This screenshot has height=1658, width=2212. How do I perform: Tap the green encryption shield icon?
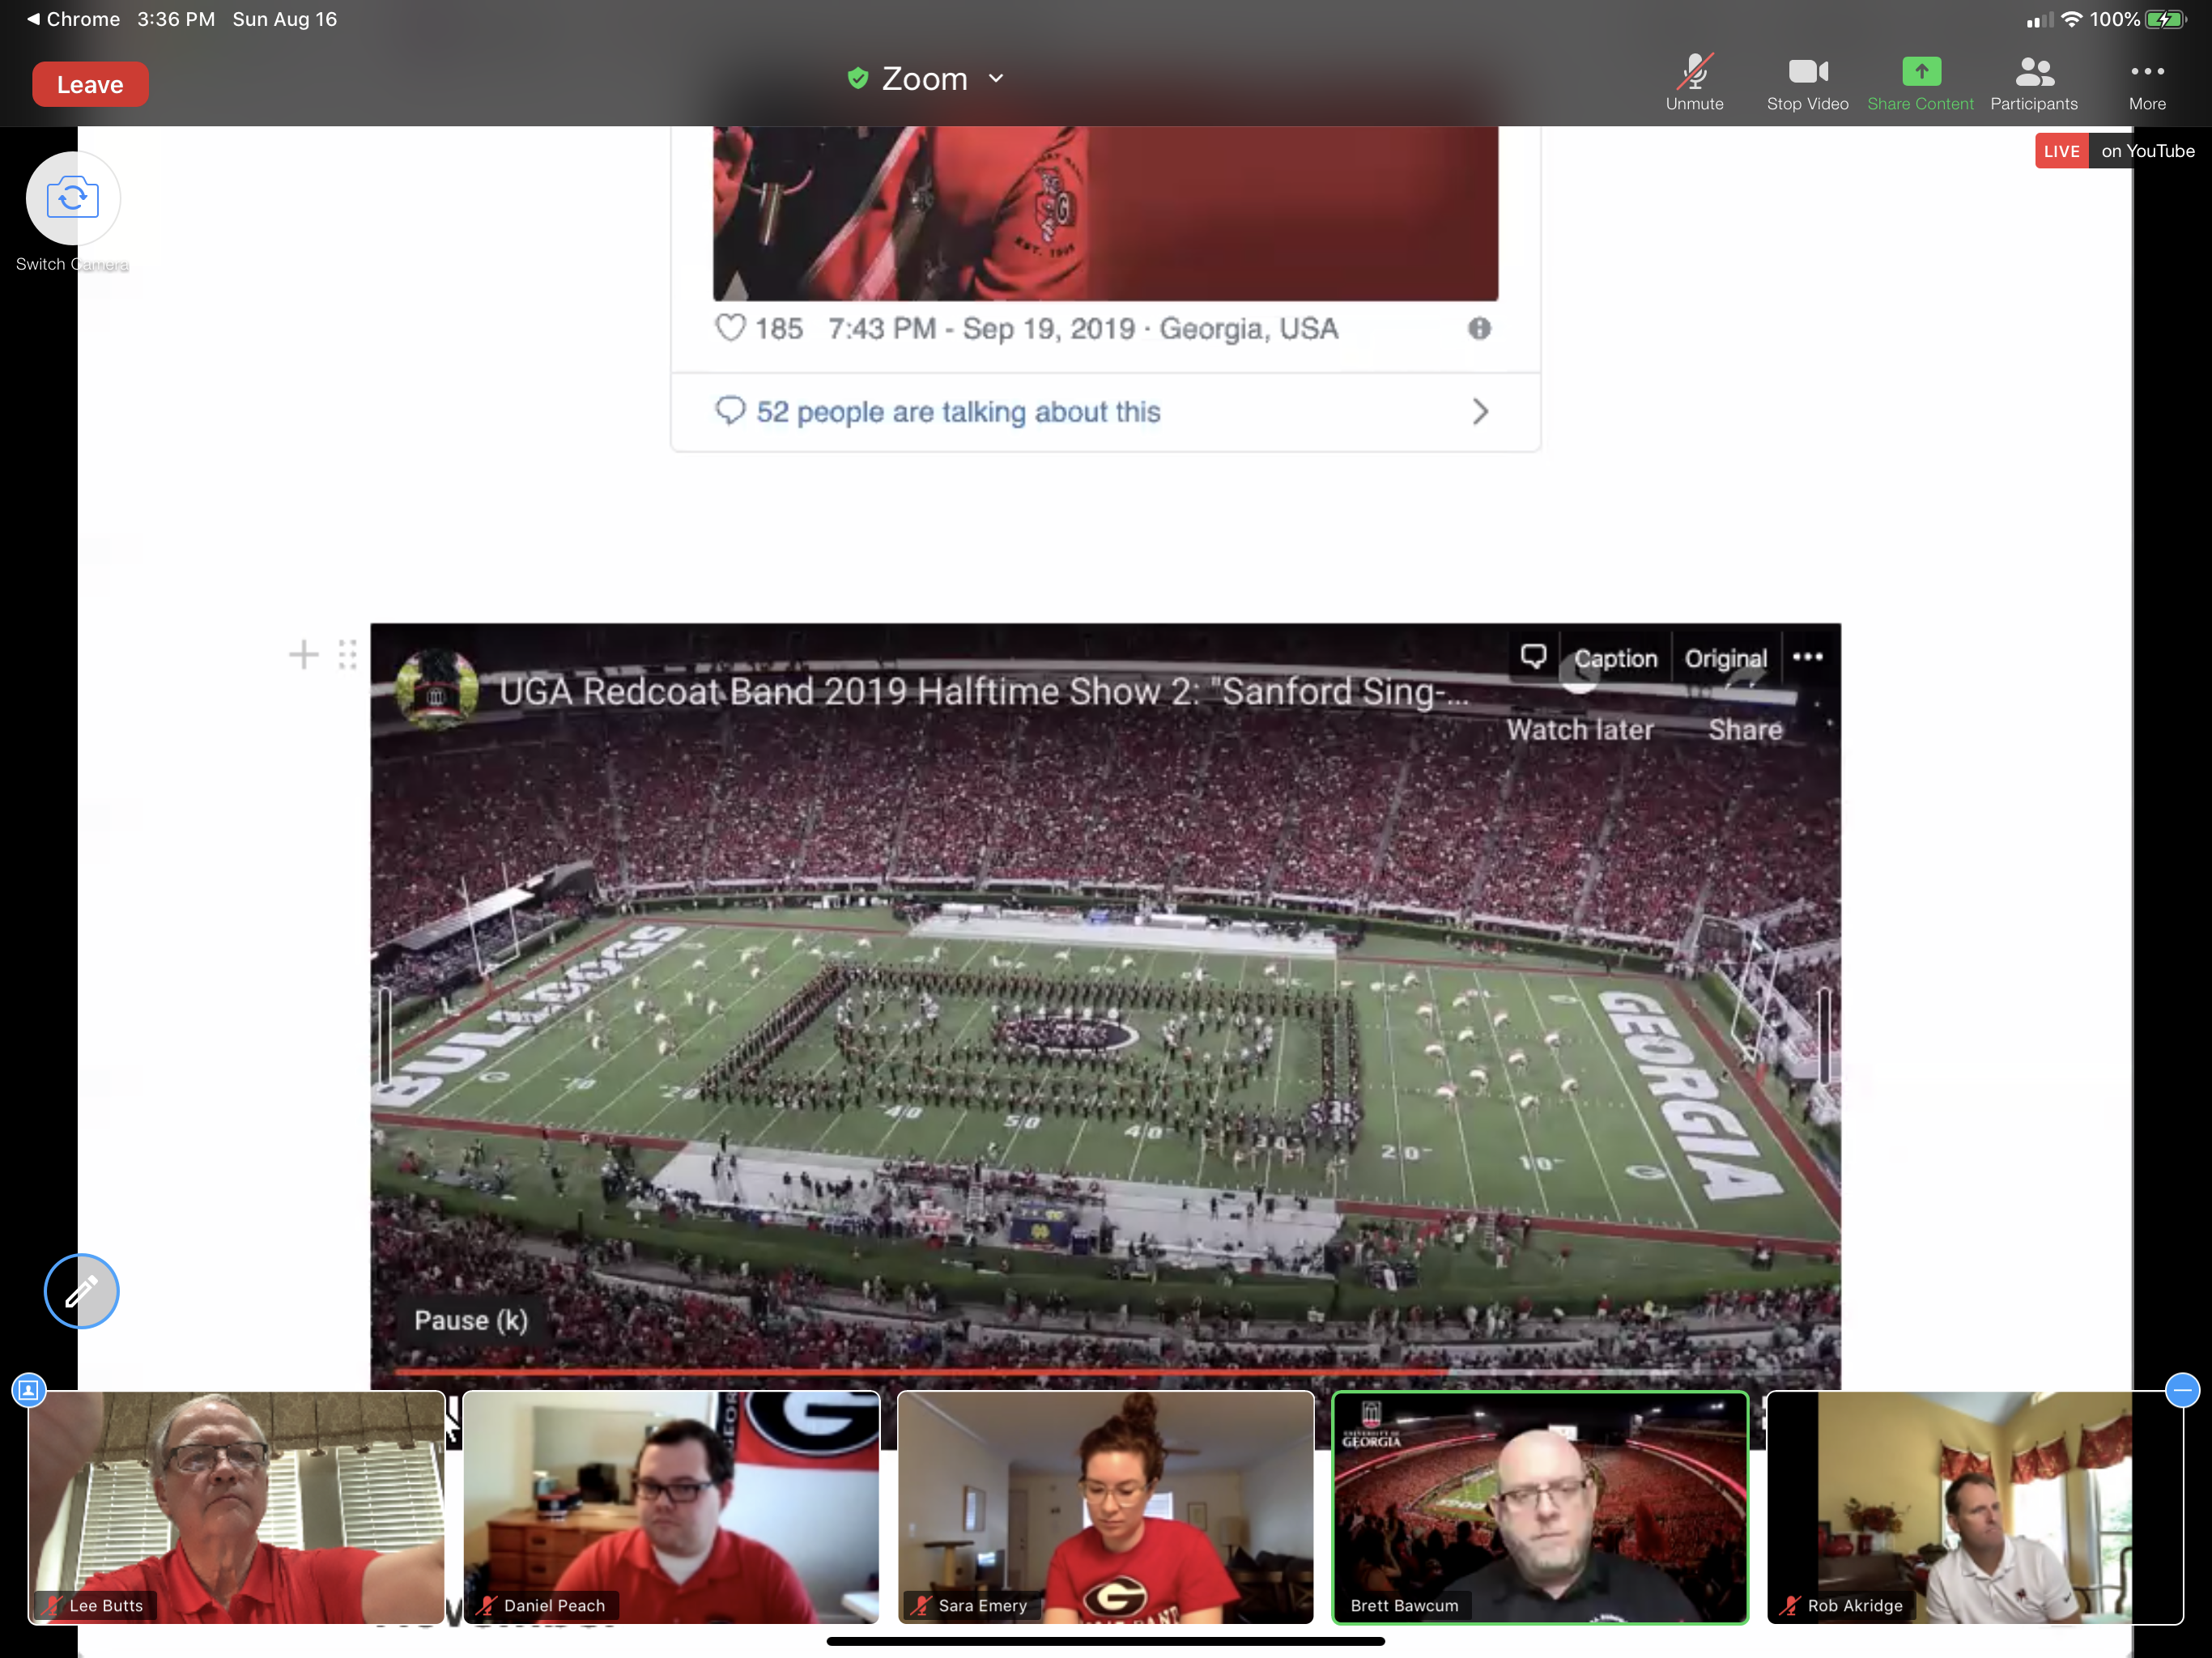click(x=857, y=78)
